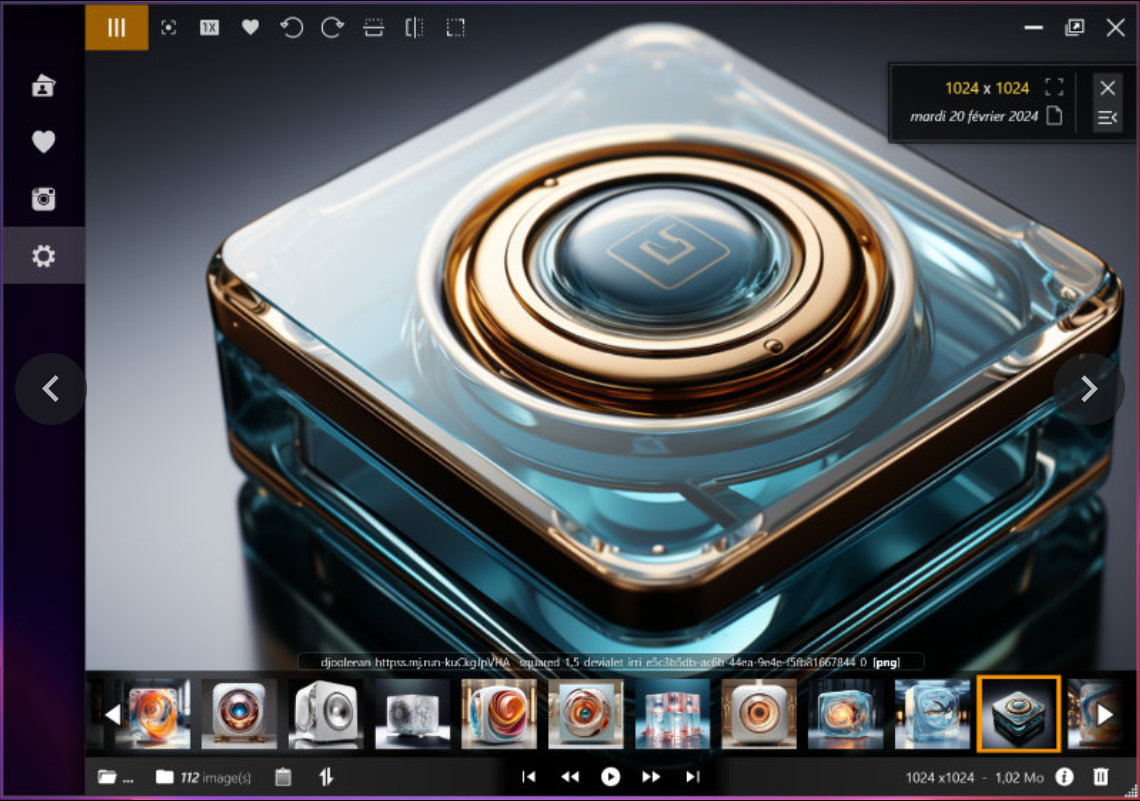
Task: Open settings with the gear icon
Action: [x=43, y=257]
